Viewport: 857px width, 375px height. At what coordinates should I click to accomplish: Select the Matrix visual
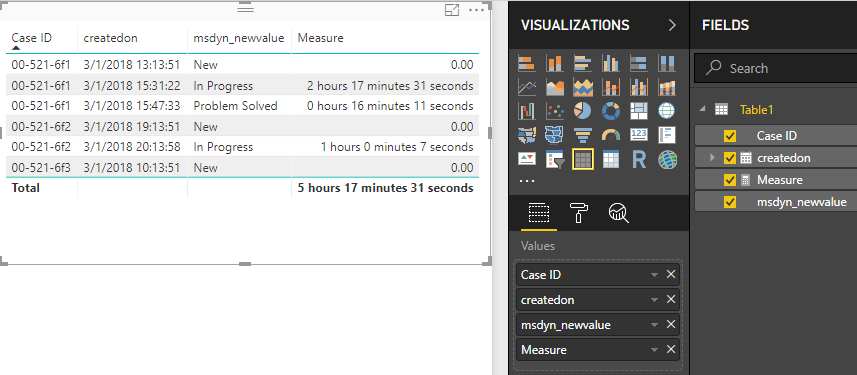611,159
